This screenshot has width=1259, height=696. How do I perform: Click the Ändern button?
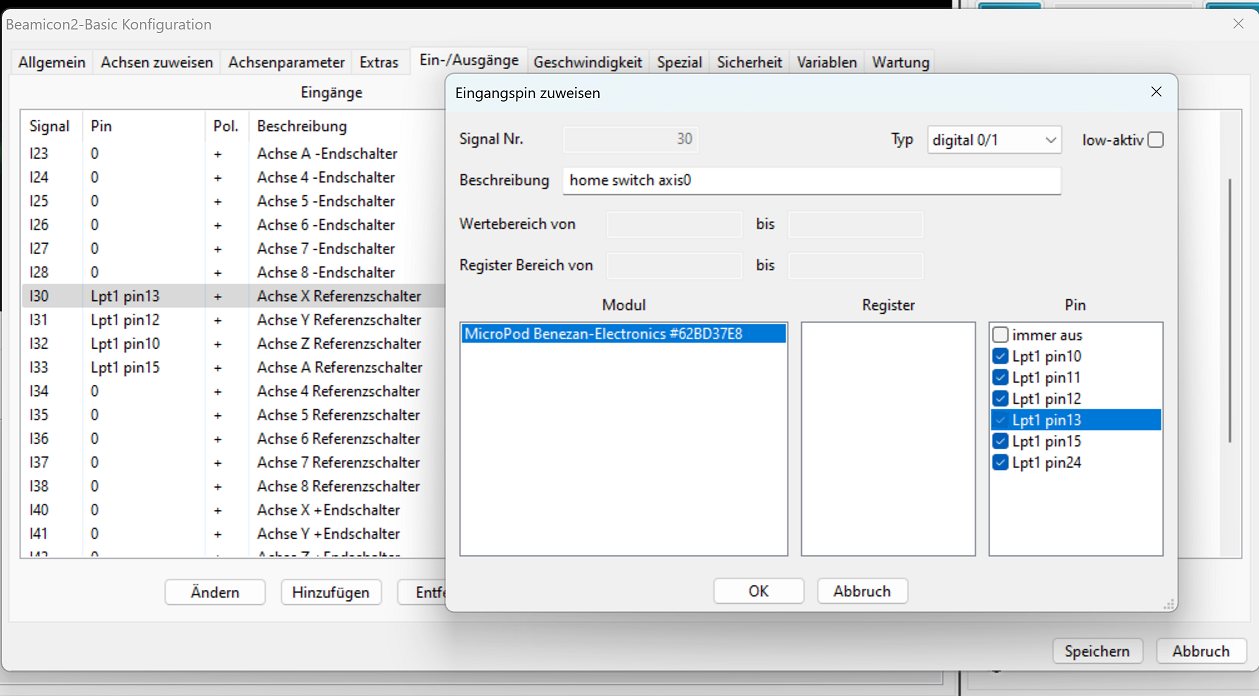(x=215, y=592)
